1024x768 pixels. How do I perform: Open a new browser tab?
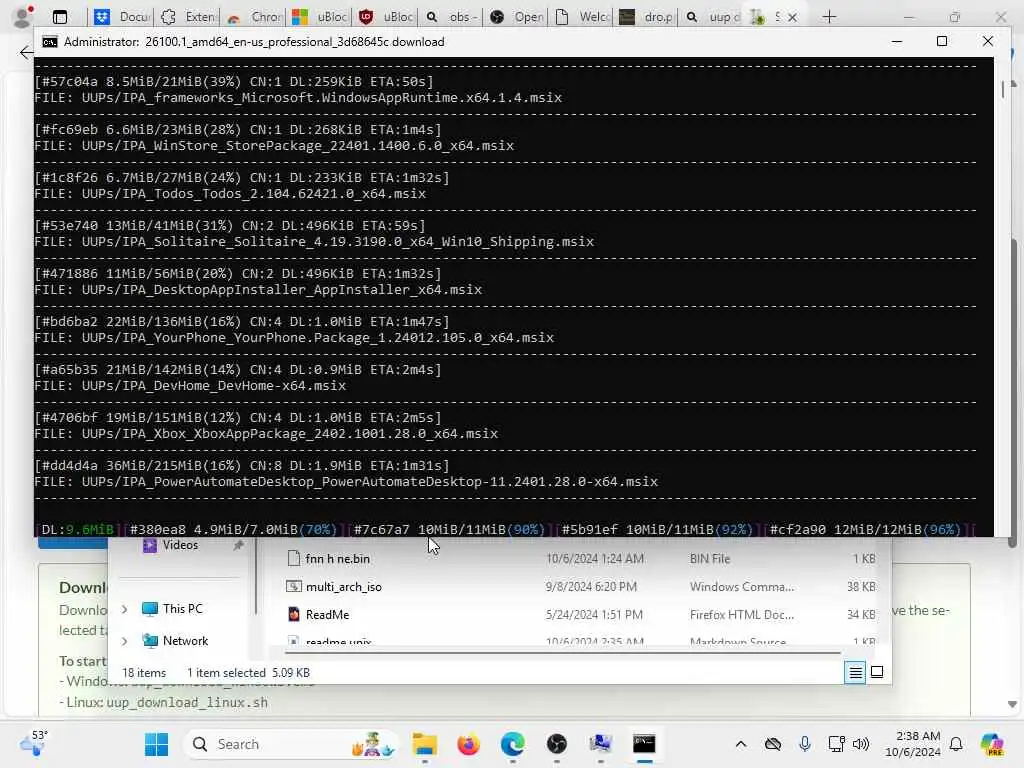829,17
